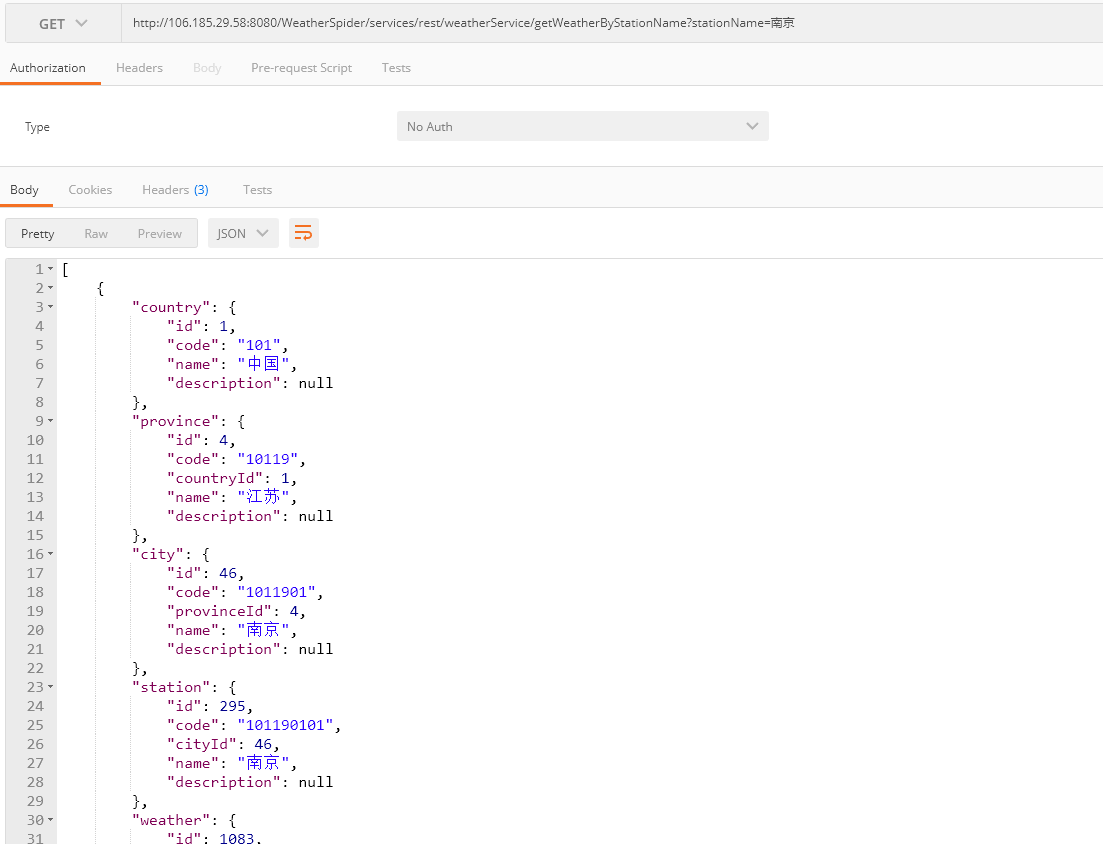Toggle line wrapping in the response viewer
This screenshot has width=1103, height=844.
303,232
